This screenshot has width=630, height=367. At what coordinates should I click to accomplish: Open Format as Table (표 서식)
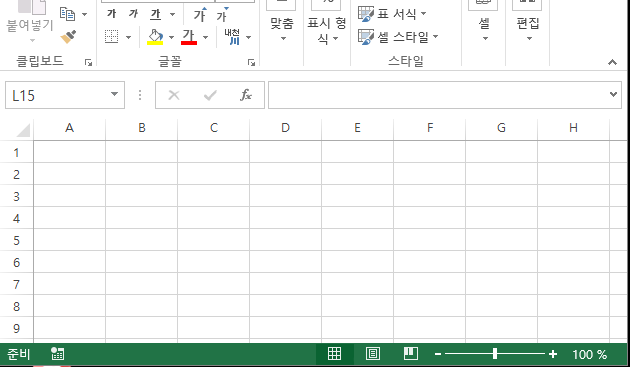click(x=392, y=14)
